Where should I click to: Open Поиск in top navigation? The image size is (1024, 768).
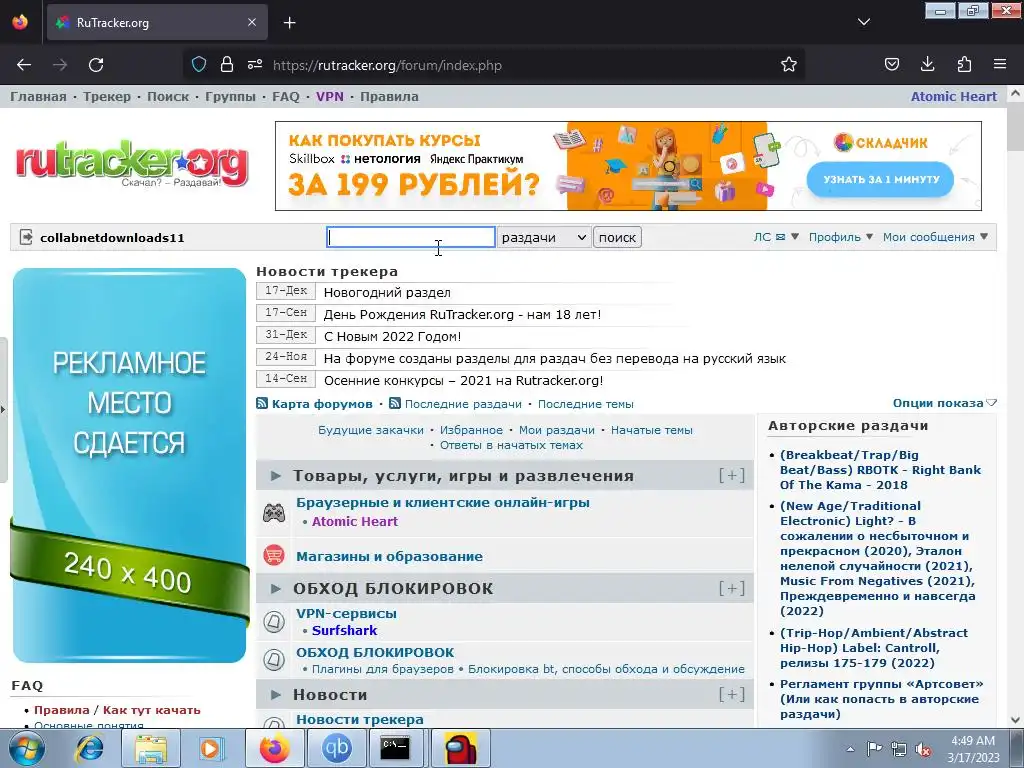pyautogui.click(x=168, y=97)
